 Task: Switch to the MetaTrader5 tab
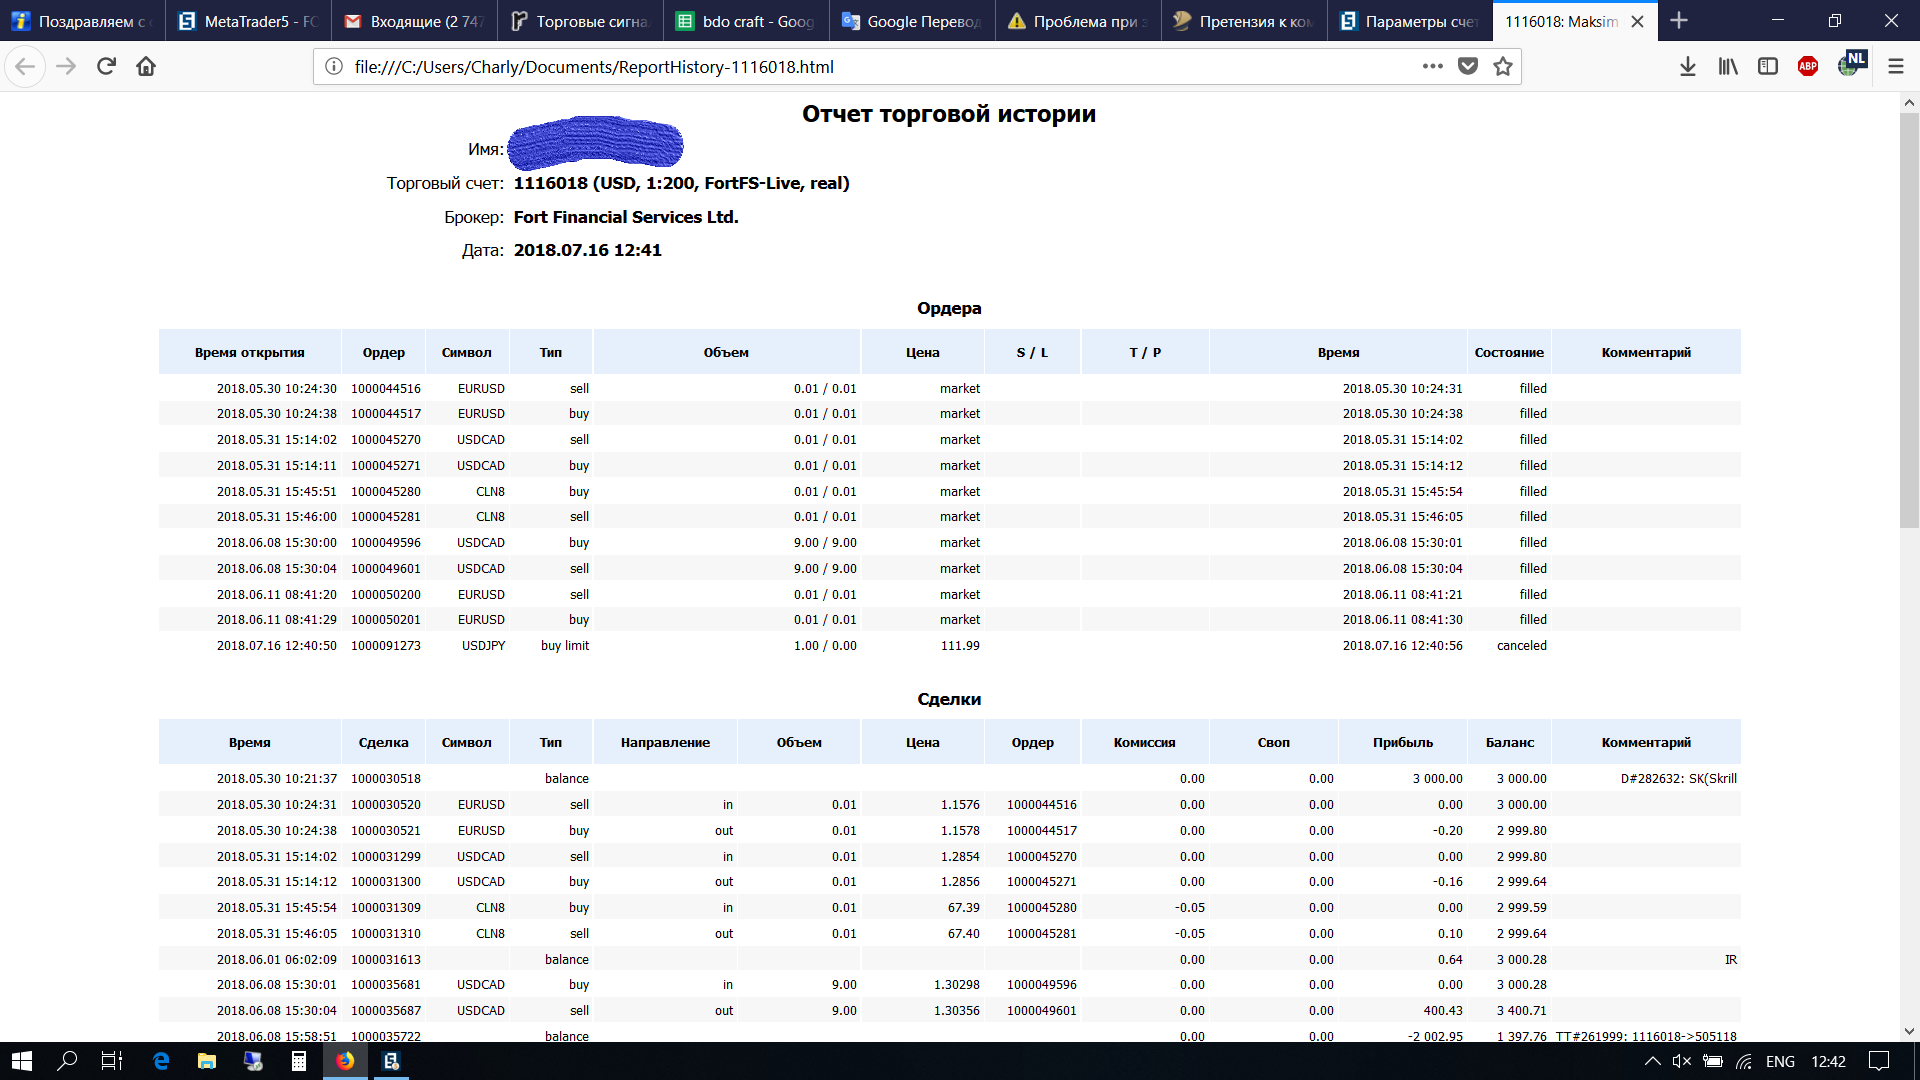coord(248,21)
